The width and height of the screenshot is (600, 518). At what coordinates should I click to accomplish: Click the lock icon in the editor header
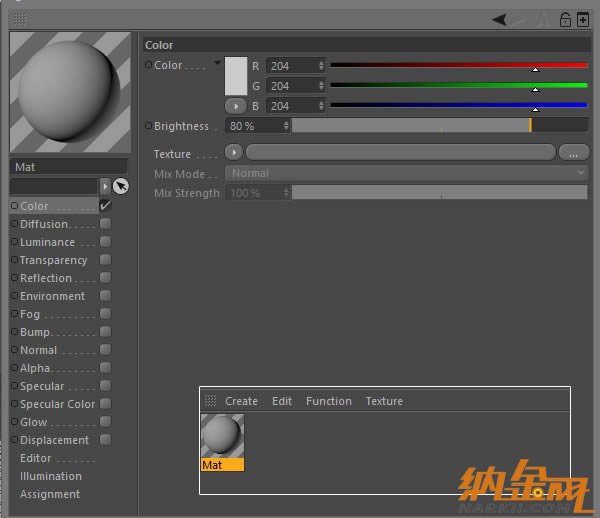coord(565,20)
